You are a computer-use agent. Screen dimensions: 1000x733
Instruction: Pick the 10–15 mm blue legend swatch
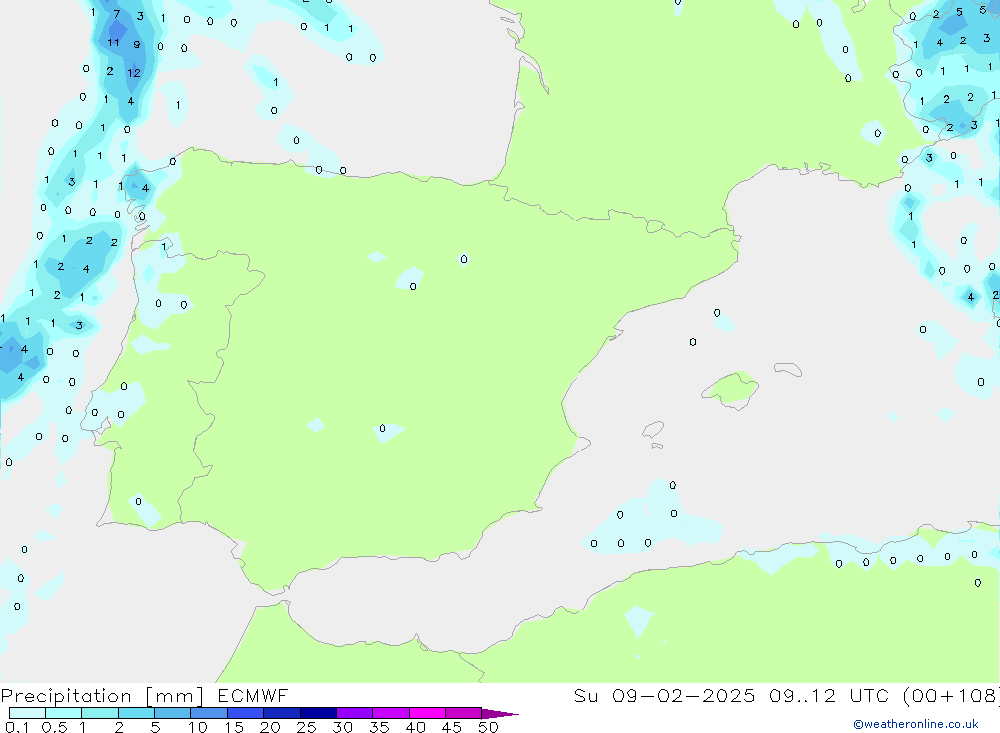[209, 713]
